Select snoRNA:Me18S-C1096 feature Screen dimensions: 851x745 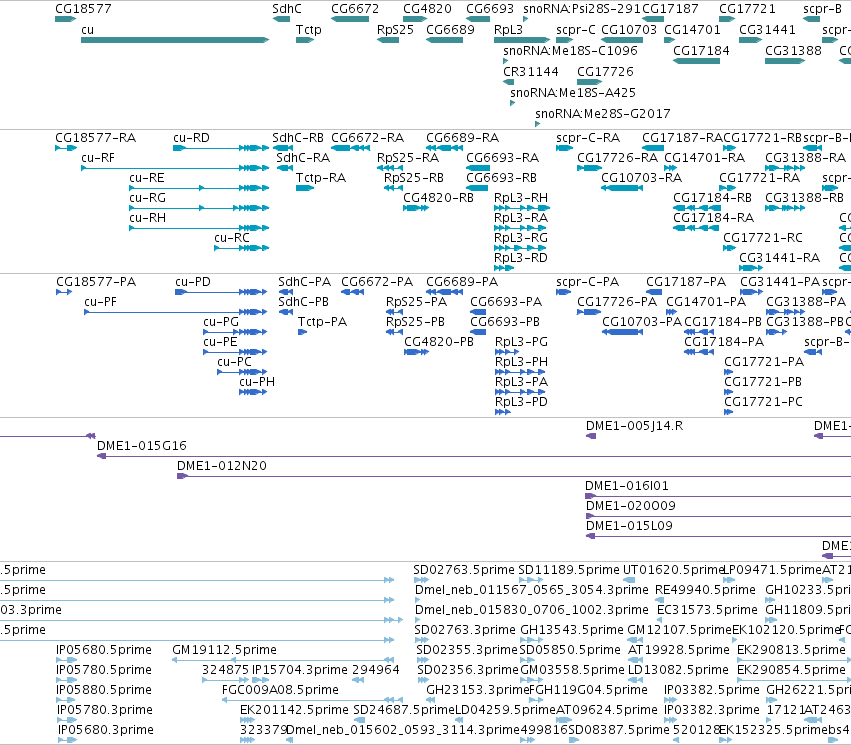coord(506,61)
